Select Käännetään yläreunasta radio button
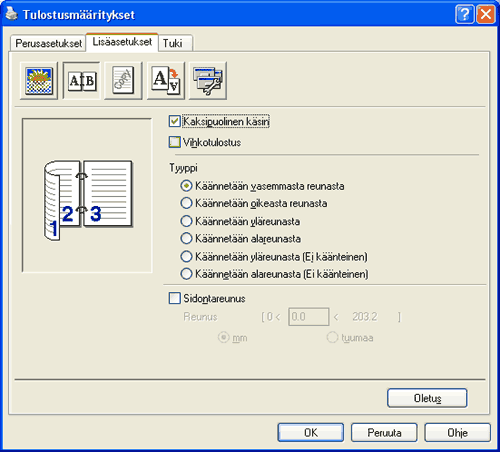This screenshot has height=452, width=500. coord(186,221)
